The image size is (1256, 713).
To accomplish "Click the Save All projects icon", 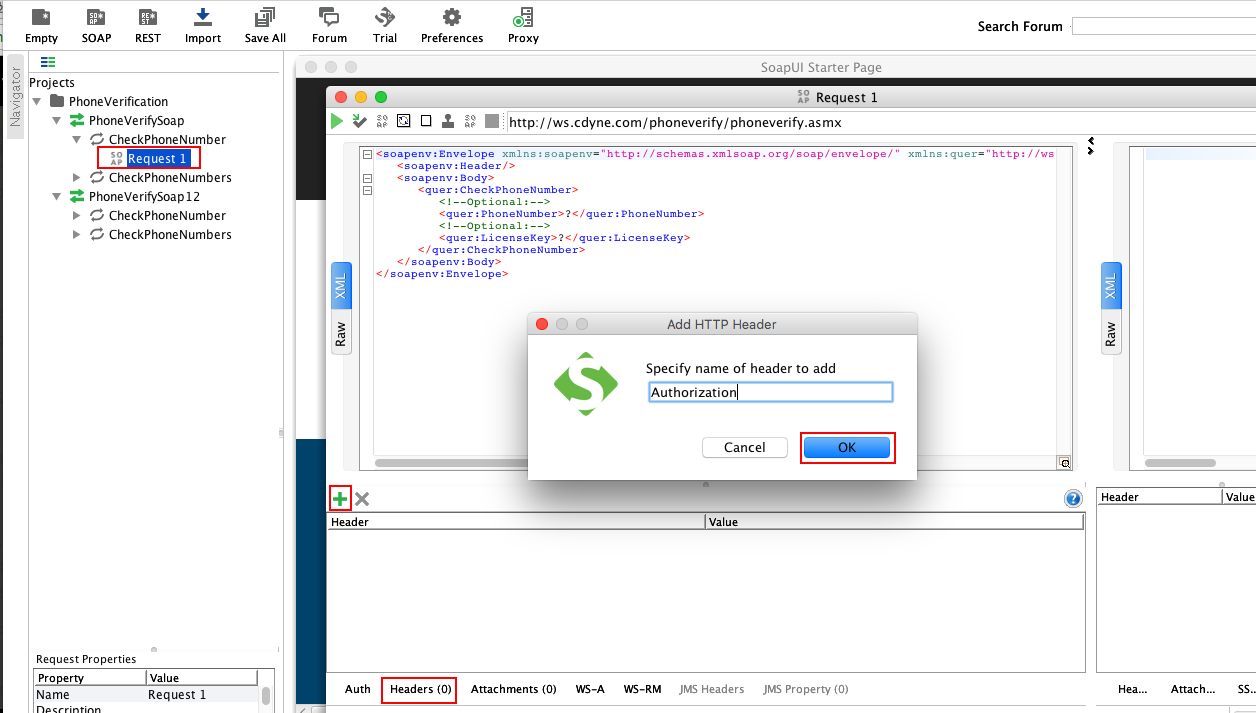I will click(264, 22).
